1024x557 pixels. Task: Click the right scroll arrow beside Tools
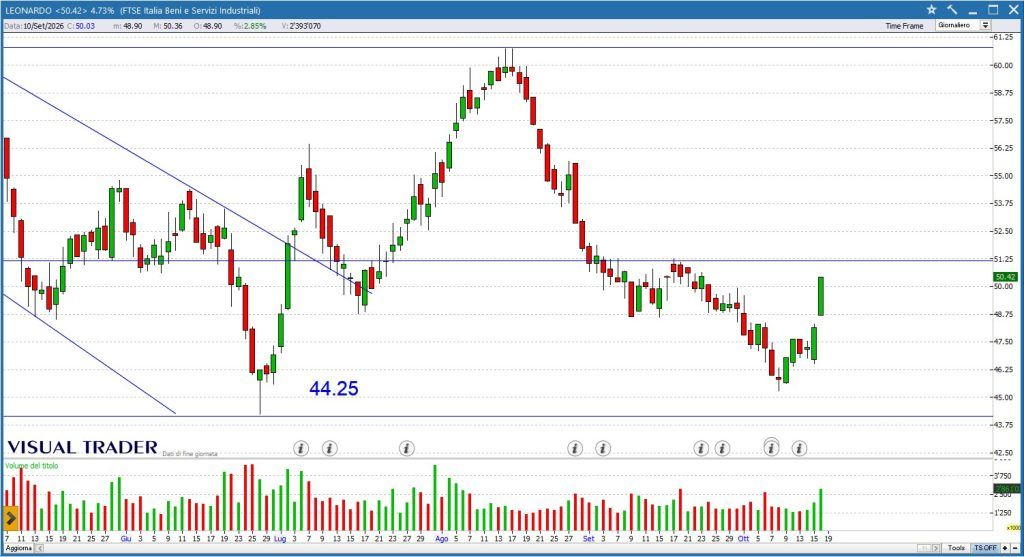coord(936,548)
